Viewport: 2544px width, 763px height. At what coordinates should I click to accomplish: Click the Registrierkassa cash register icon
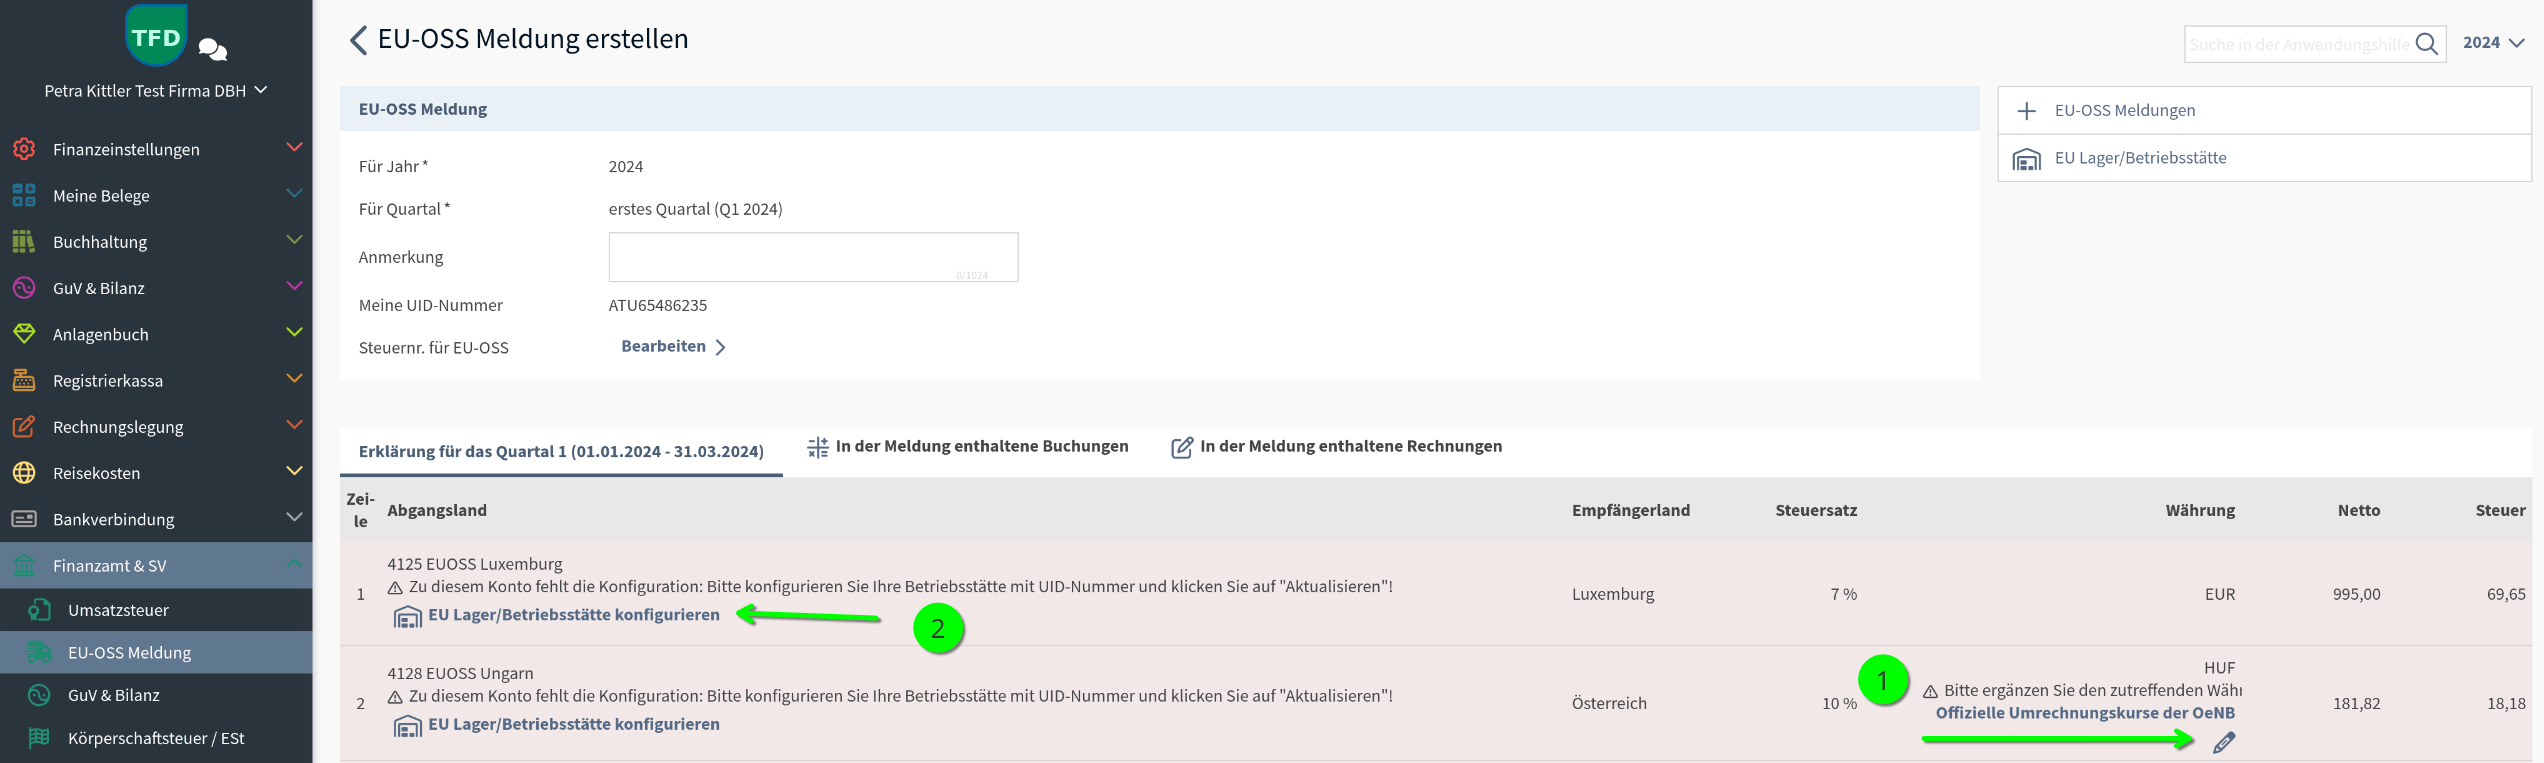click(24, 380)
